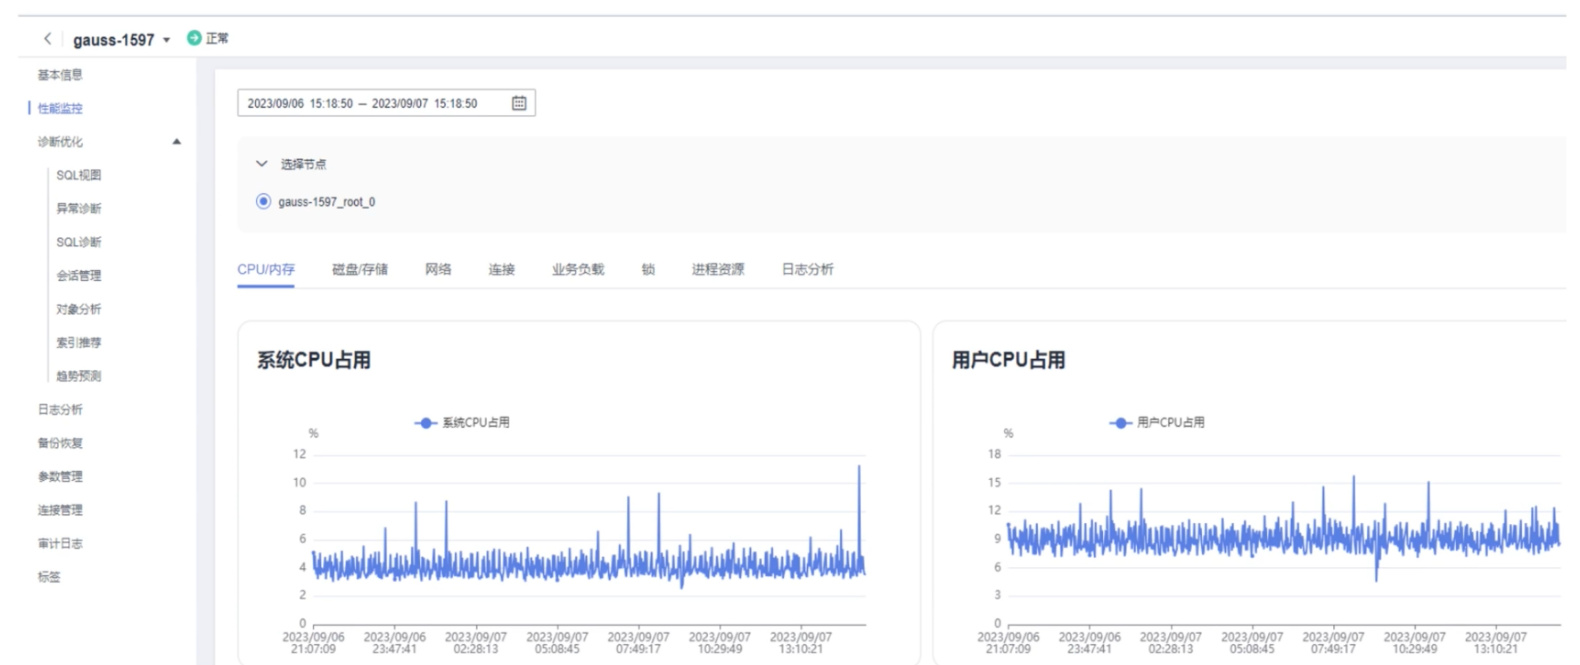Open the gauss-1597 instance dropdown
The image size is (1580, 665).
click(x=166, y=40)
